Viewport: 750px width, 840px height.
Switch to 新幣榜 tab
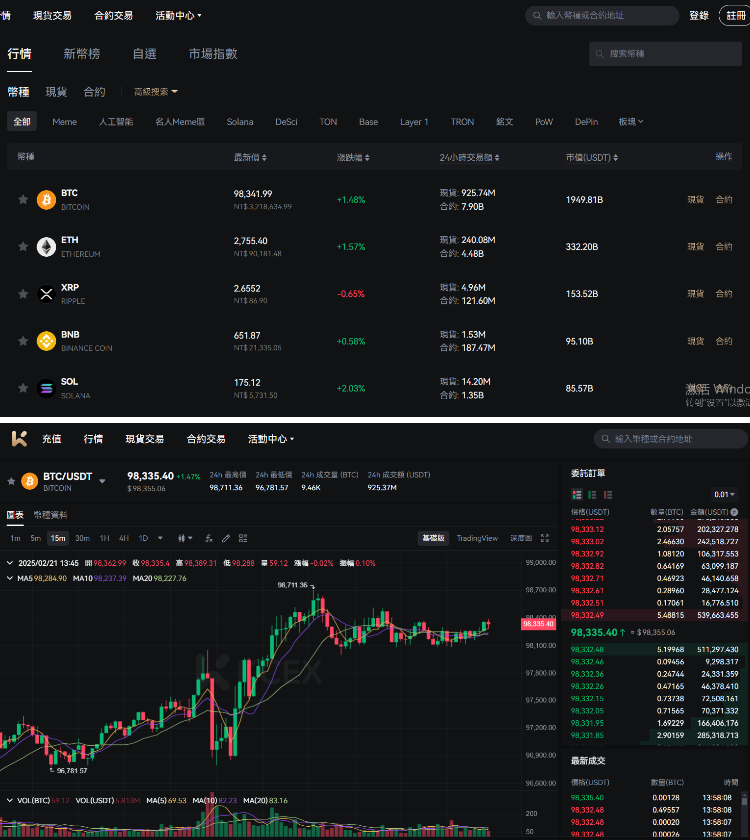click(82, 54)
